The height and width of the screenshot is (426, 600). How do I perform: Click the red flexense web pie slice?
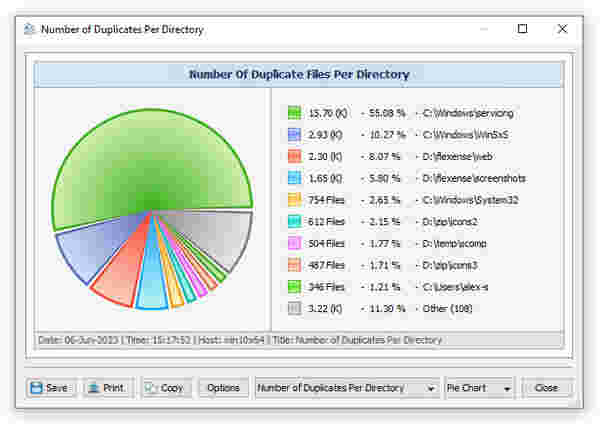click(x=121, y=277)
